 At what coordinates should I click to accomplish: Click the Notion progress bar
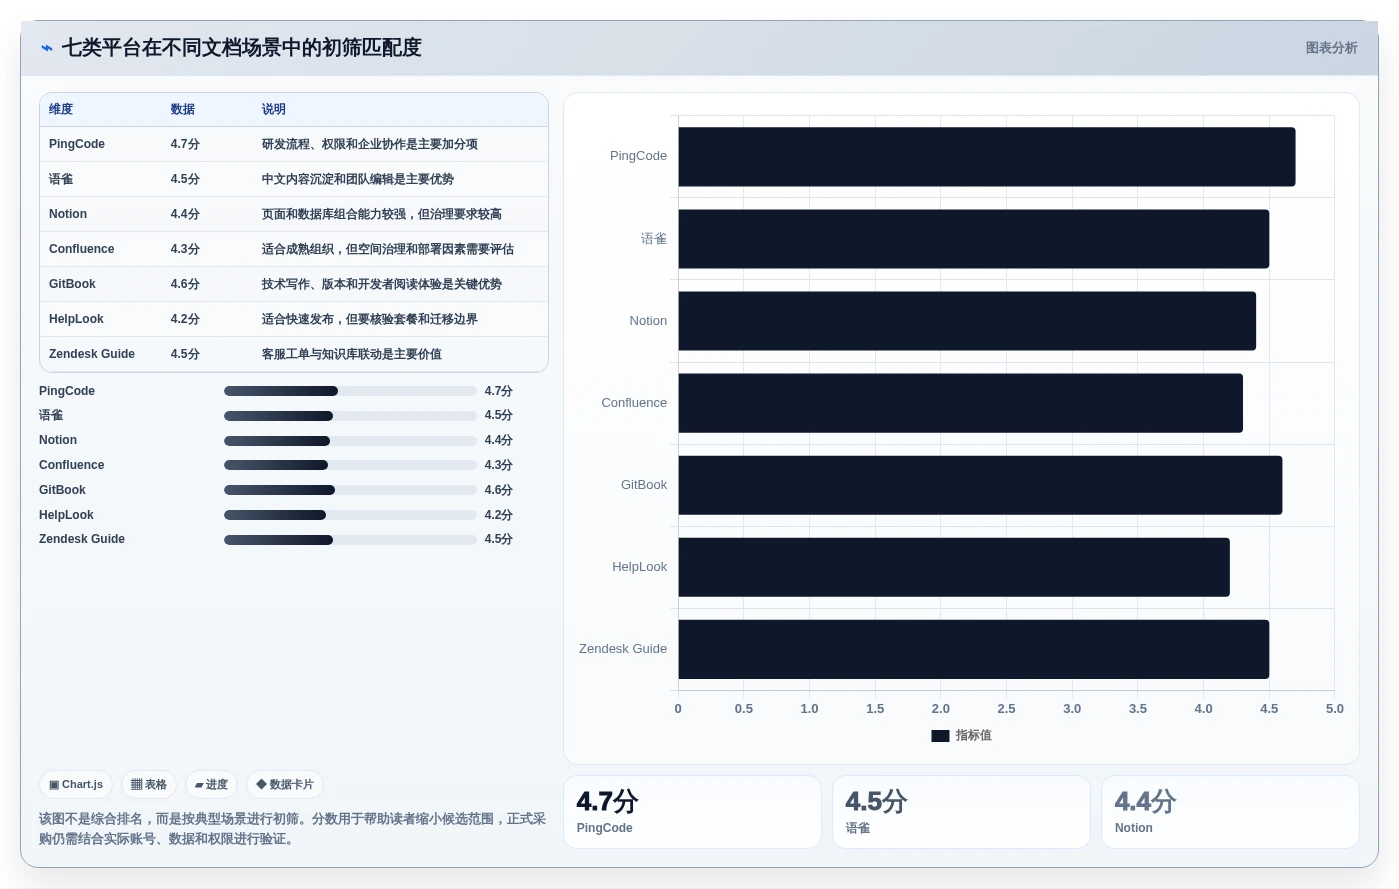(350, 441)
